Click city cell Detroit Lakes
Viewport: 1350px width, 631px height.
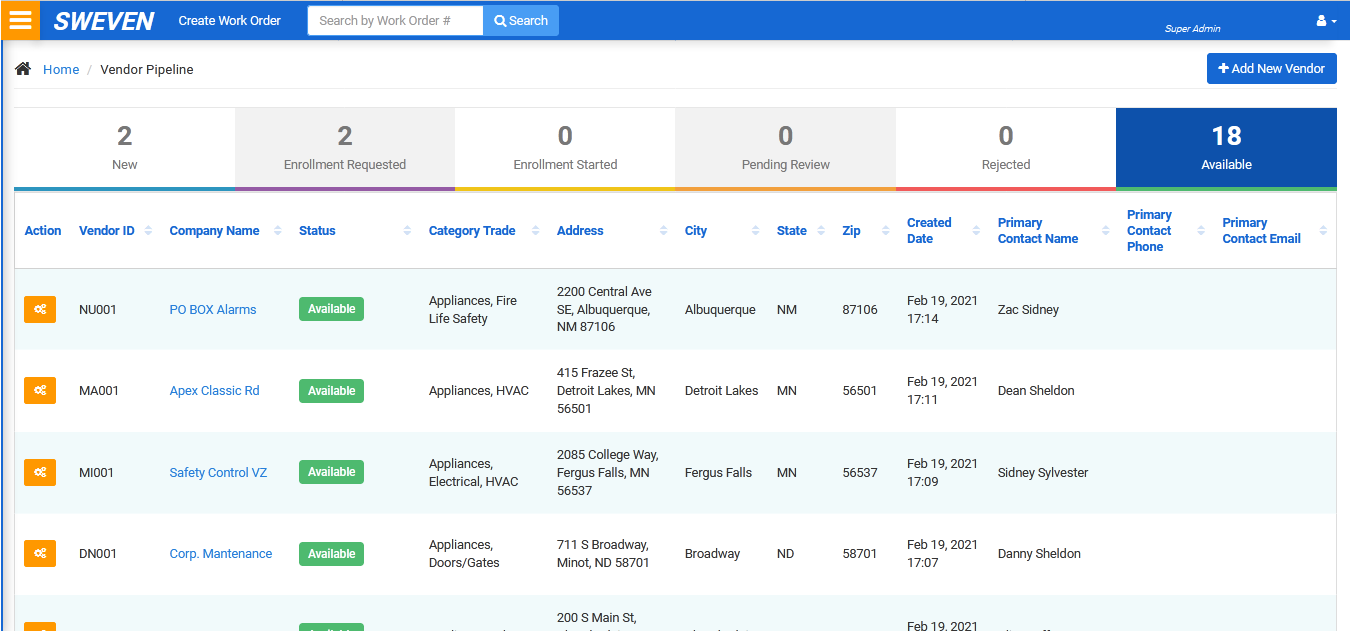pos(722,390)
